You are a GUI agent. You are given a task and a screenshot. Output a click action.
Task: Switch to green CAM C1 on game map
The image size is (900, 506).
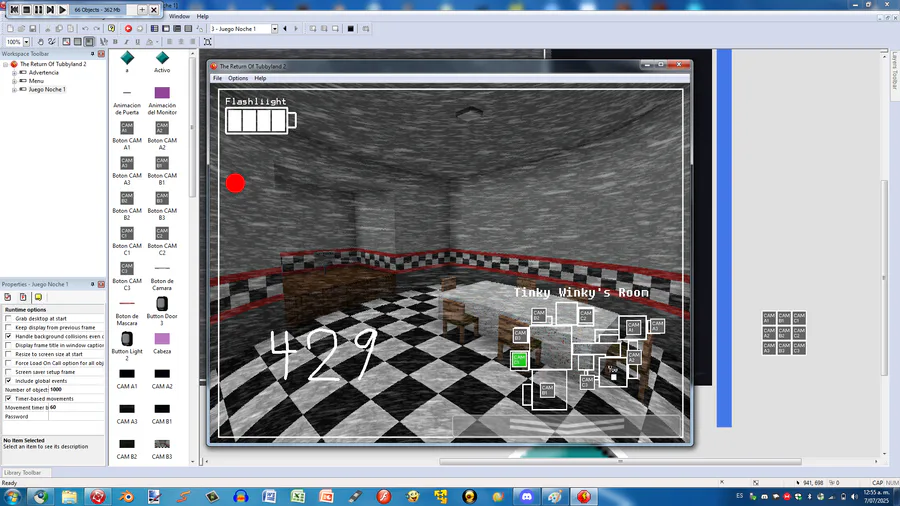pos(519,360)
